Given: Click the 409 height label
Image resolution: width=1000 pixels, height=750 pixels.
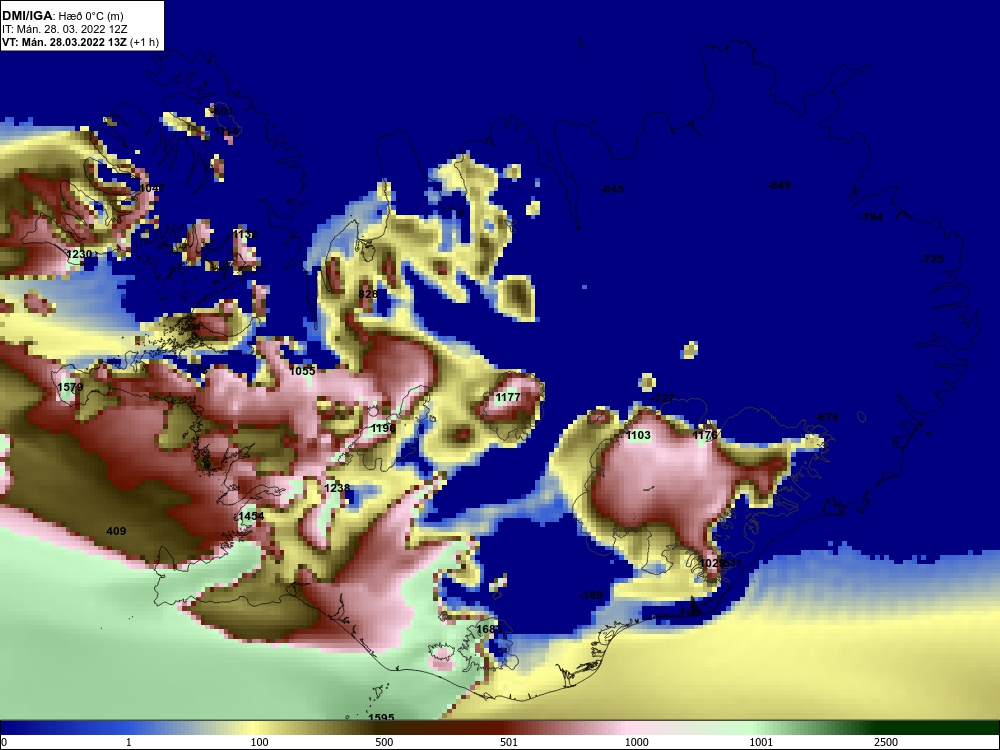Looking at the screenshot, I should pyautogui.click(x=116, y=531).
